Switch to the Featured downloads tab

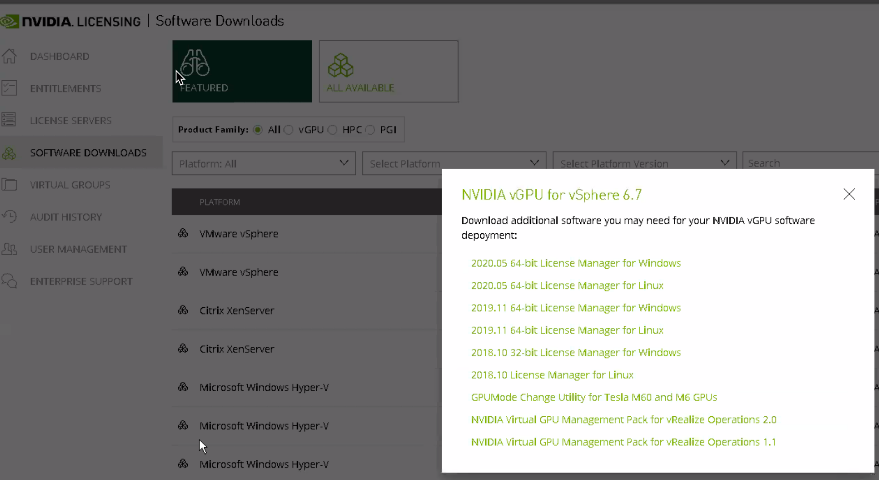point(242,71)
